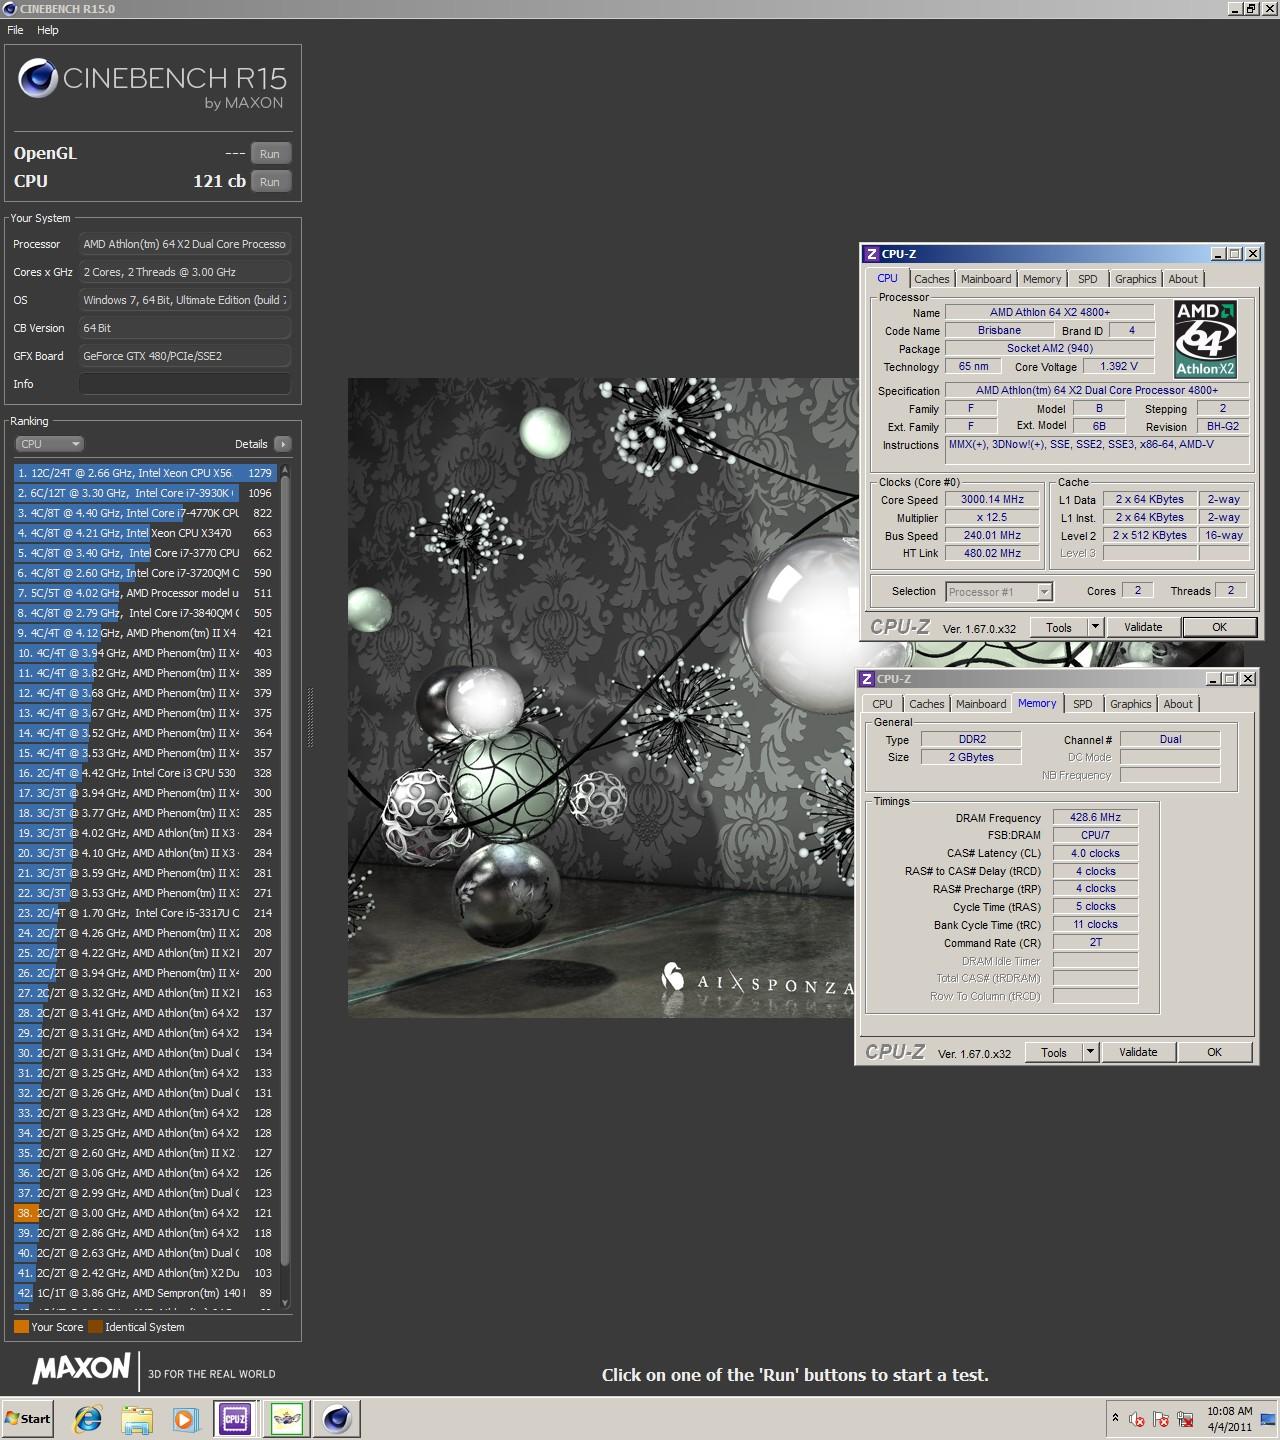
Task: Switch to About tab in upper CPU-Z window
Action: pos(1183,279)
